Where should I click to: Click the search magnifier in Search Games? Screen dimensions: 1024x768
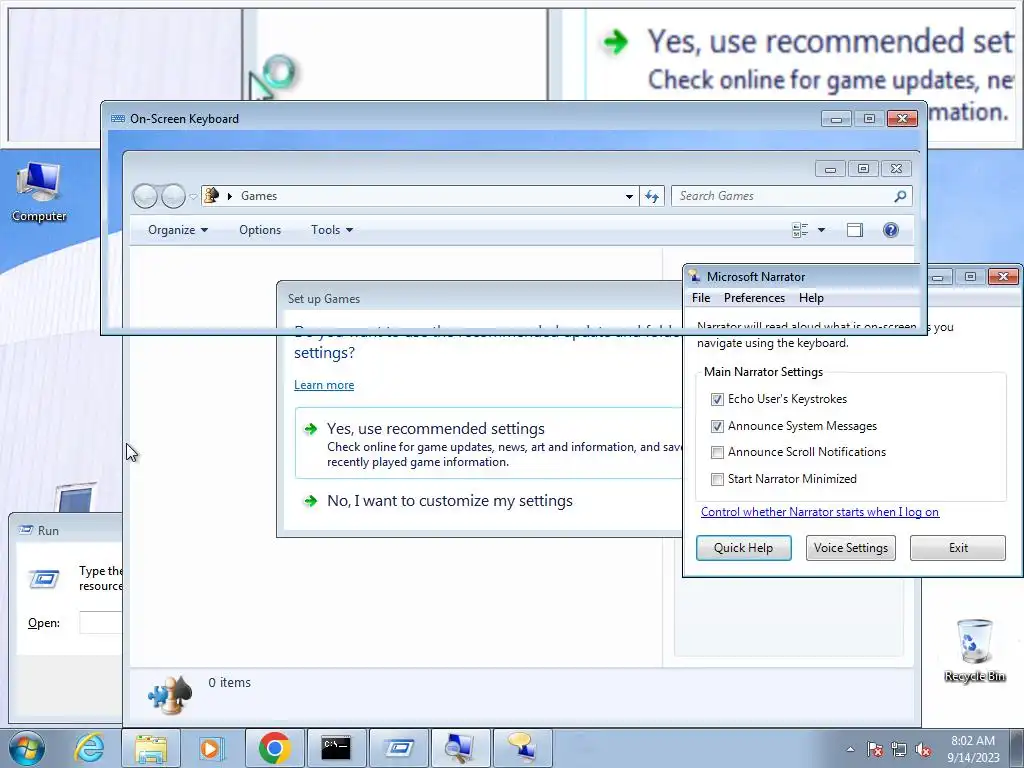click(x=900, y=196)
